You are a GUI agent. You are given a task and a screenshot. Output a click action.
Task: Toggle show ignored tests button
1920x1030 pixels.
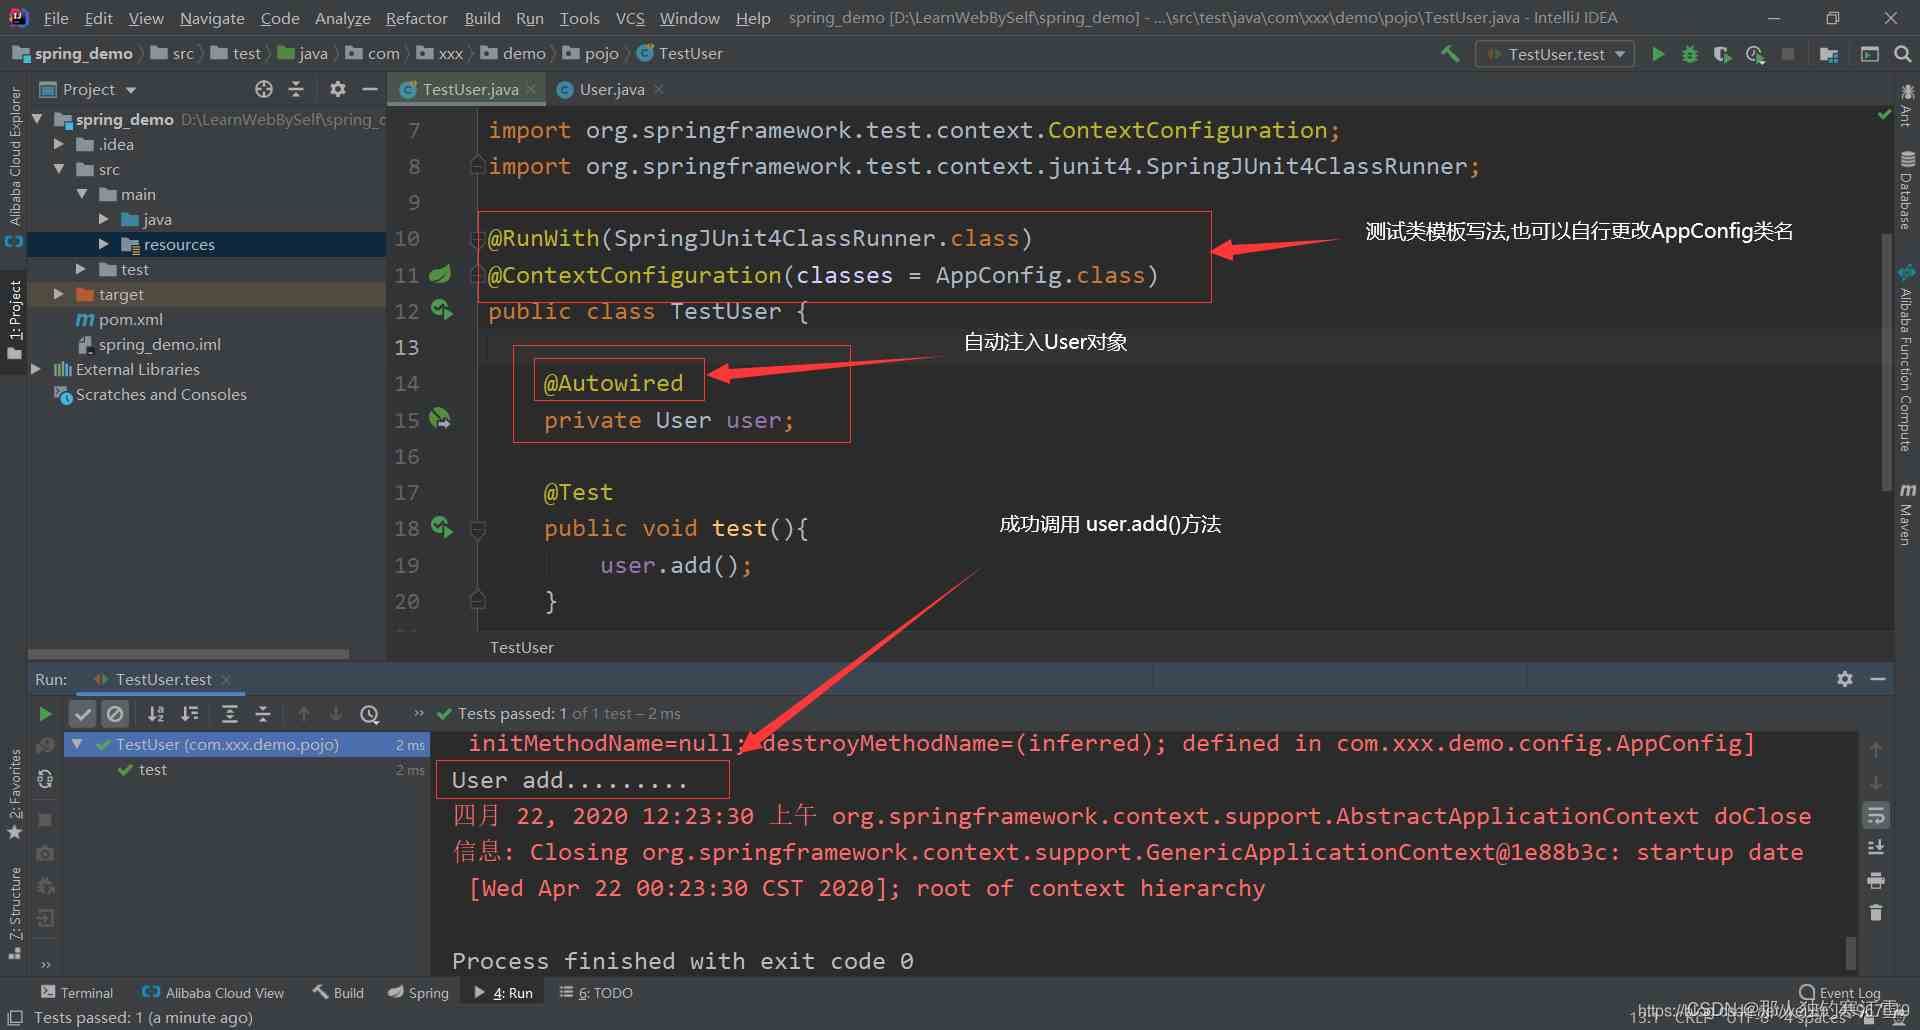[x=115, y=714]
